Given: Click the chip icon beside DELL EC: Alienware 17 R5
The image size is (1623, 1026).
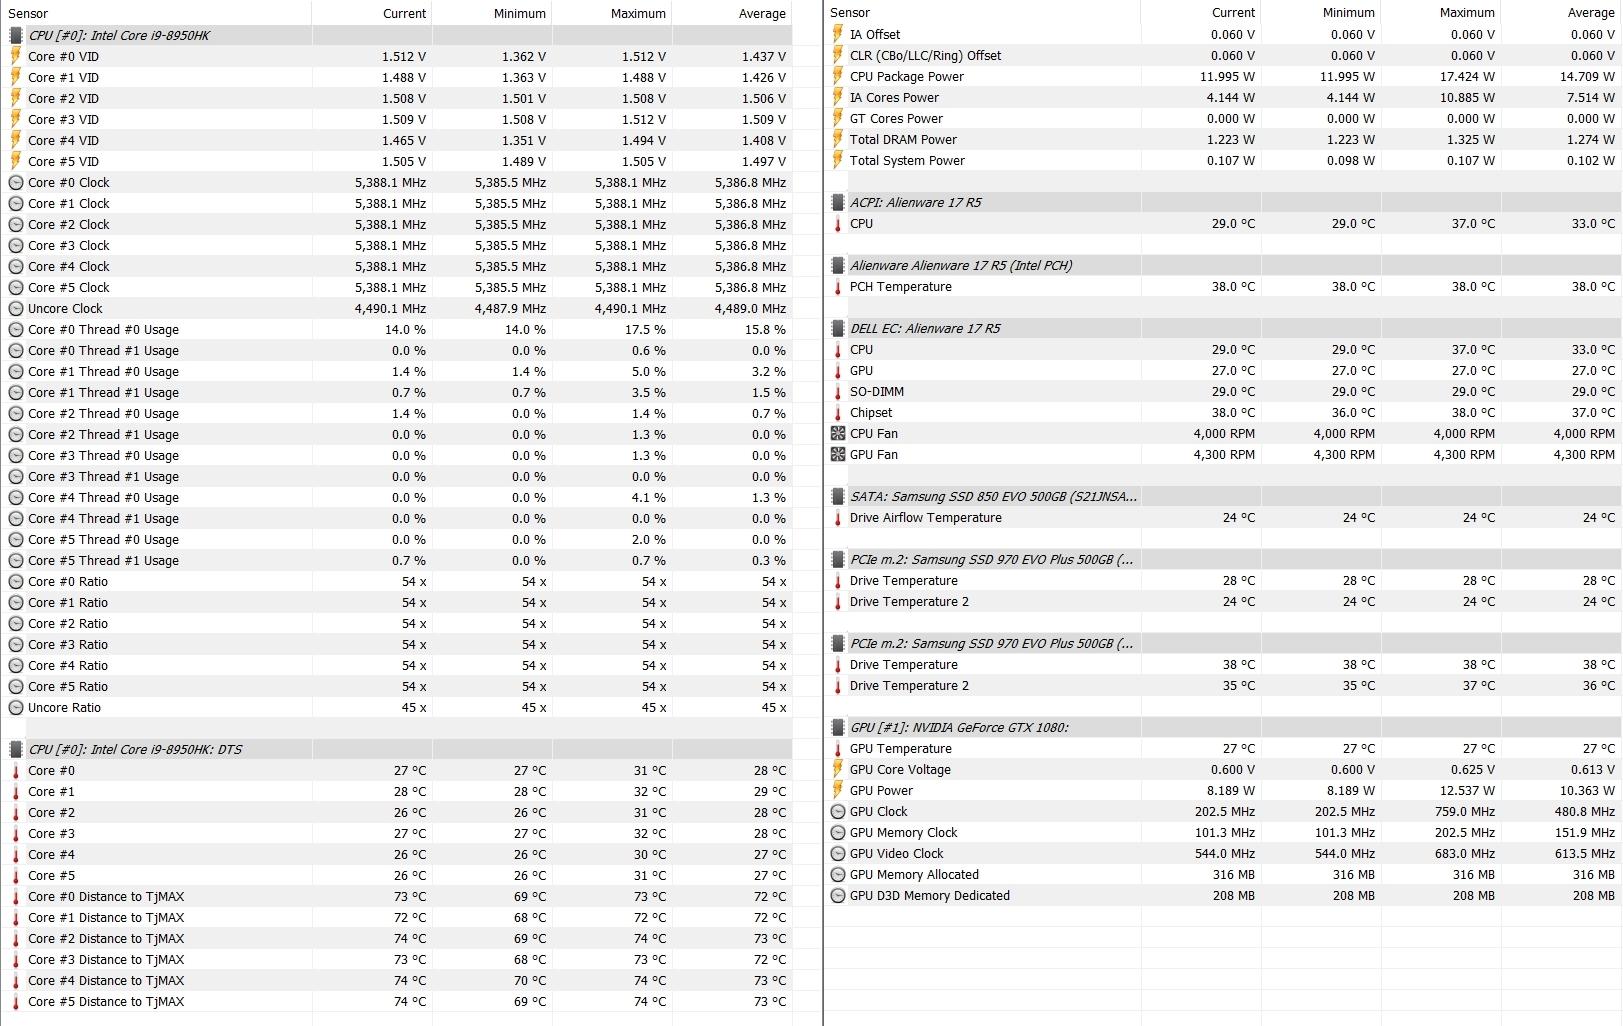Looking at the screenshot, I should [x=838, y=328].
